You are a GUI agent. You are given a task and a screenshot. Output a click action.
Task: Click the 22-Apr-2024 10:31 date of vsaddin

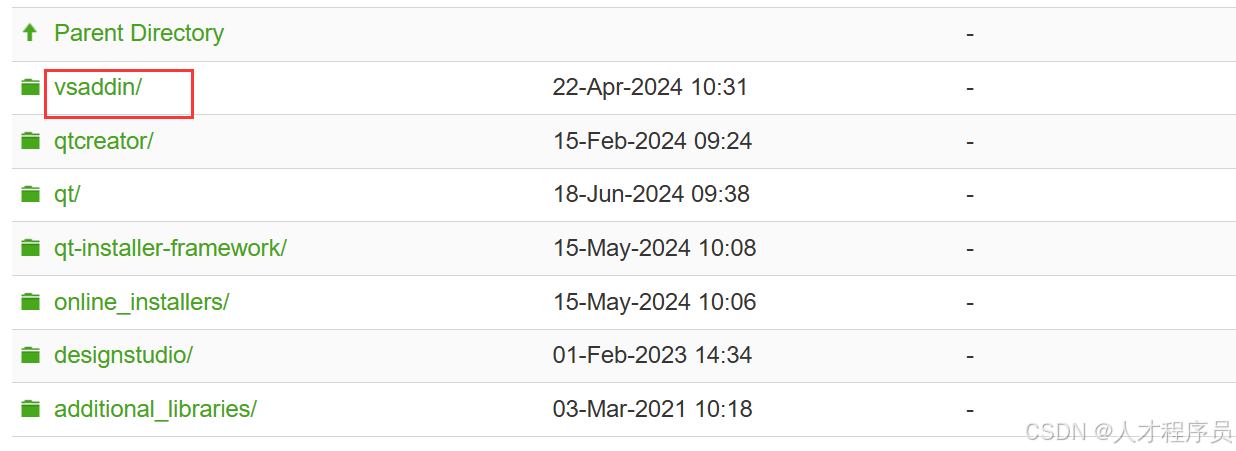tap(650, 88)
